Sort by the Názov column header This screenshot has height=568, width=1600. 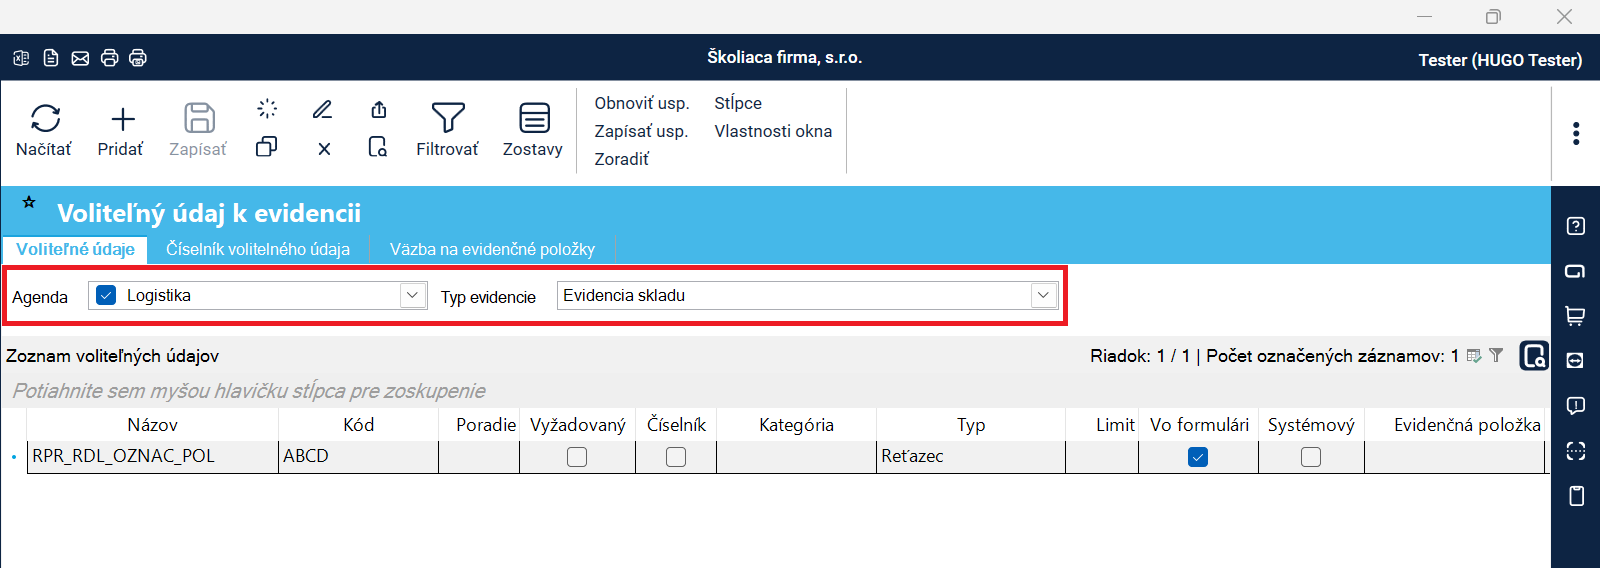point(152,425)
